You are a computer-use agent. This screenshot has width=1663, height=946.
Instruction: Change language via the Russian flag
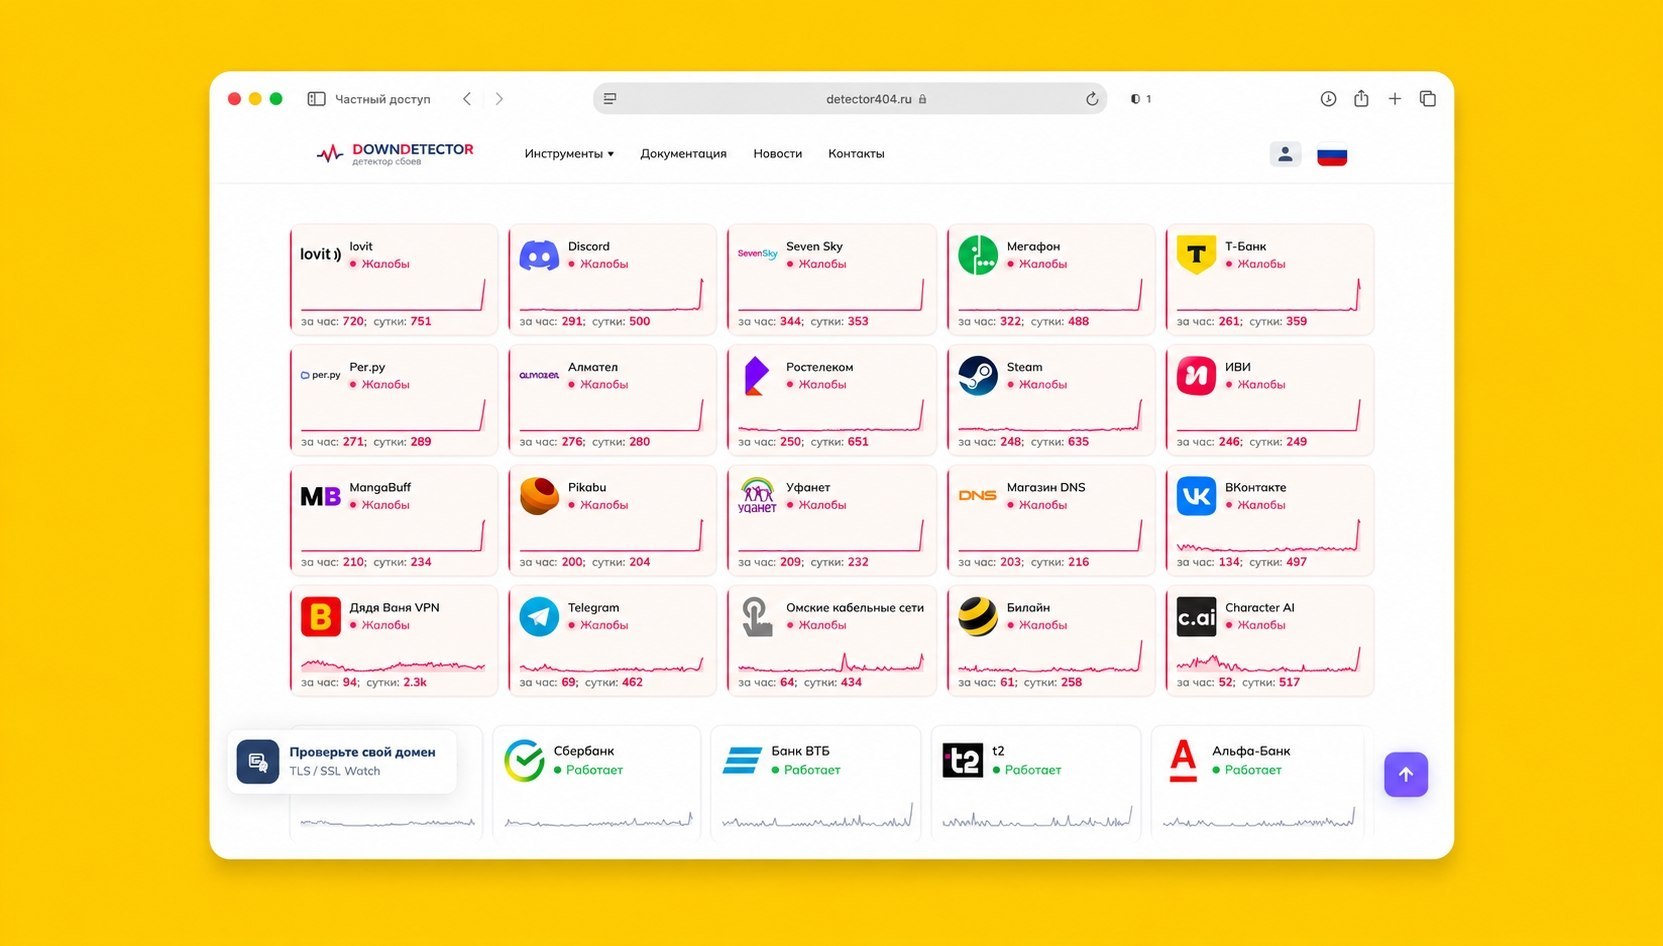(x=1332, y=155)
